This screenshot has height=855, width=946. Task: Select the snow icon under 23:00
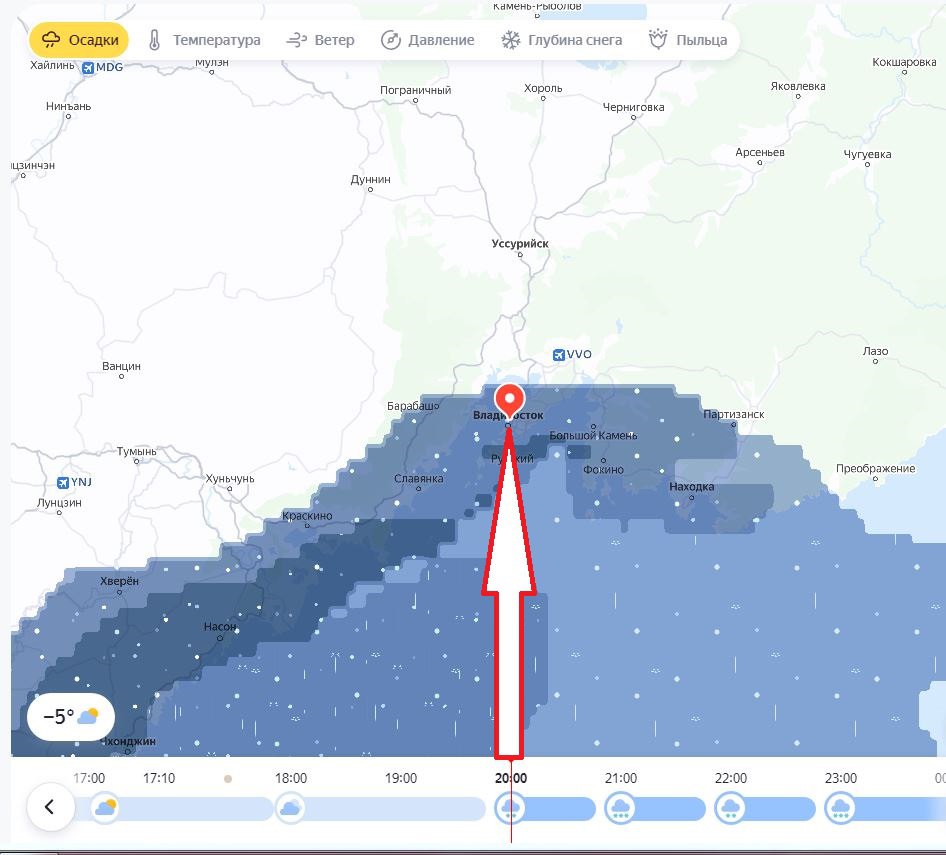point(840,808)
